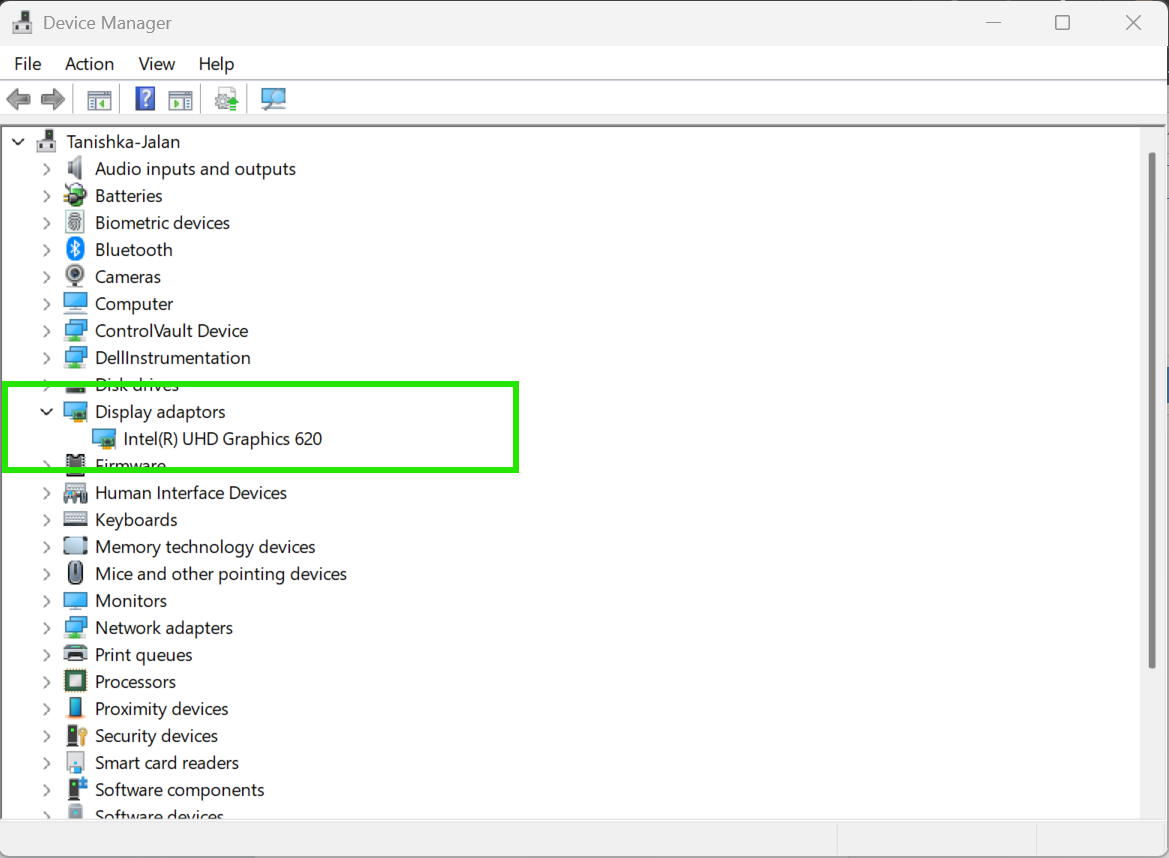This screenshot has width=1169, height=858.
Task: Select the Computer category label
Action: coord(134,304)
